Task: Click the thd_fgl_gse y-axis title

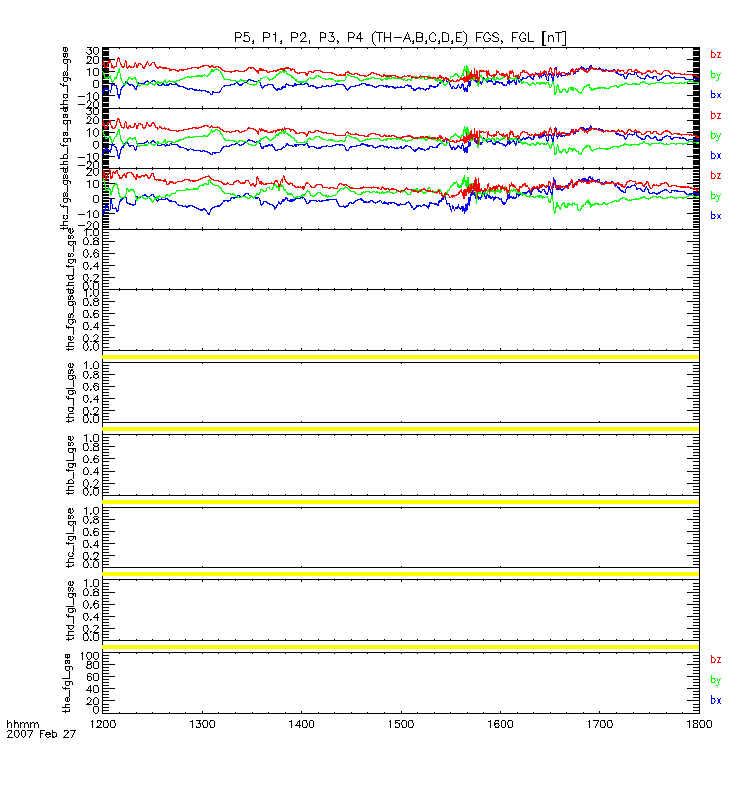Action: coord(70,610)
